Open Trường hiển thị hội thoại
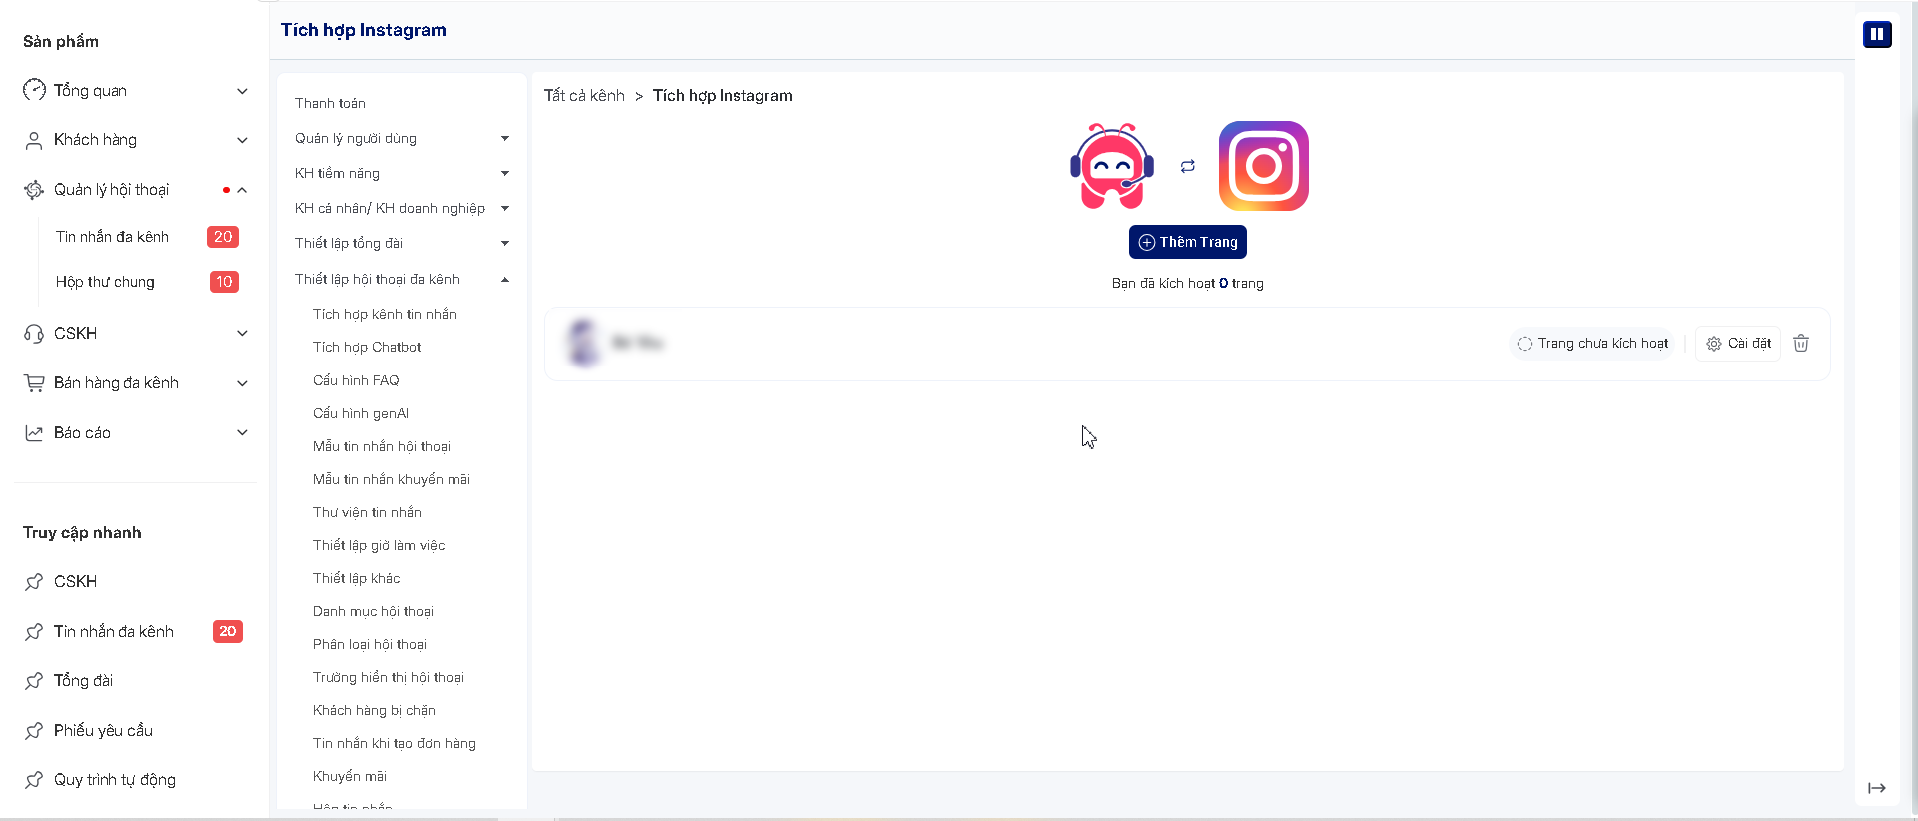This screenshot has height=821, width=1918. (388, 677)
